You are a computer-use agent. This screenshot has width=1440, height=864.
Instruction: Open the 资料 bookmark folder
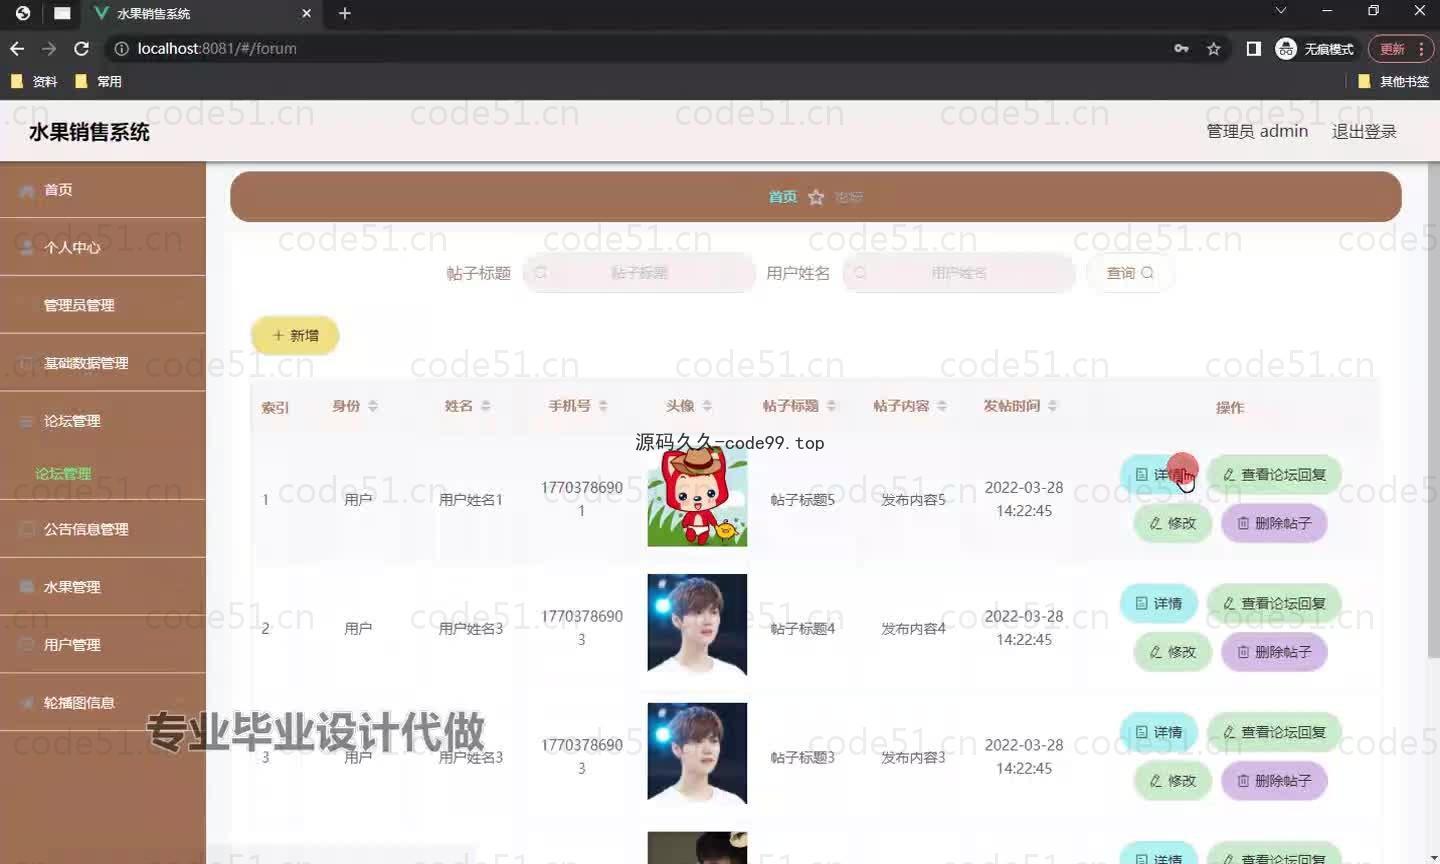(x=34, y=81)
